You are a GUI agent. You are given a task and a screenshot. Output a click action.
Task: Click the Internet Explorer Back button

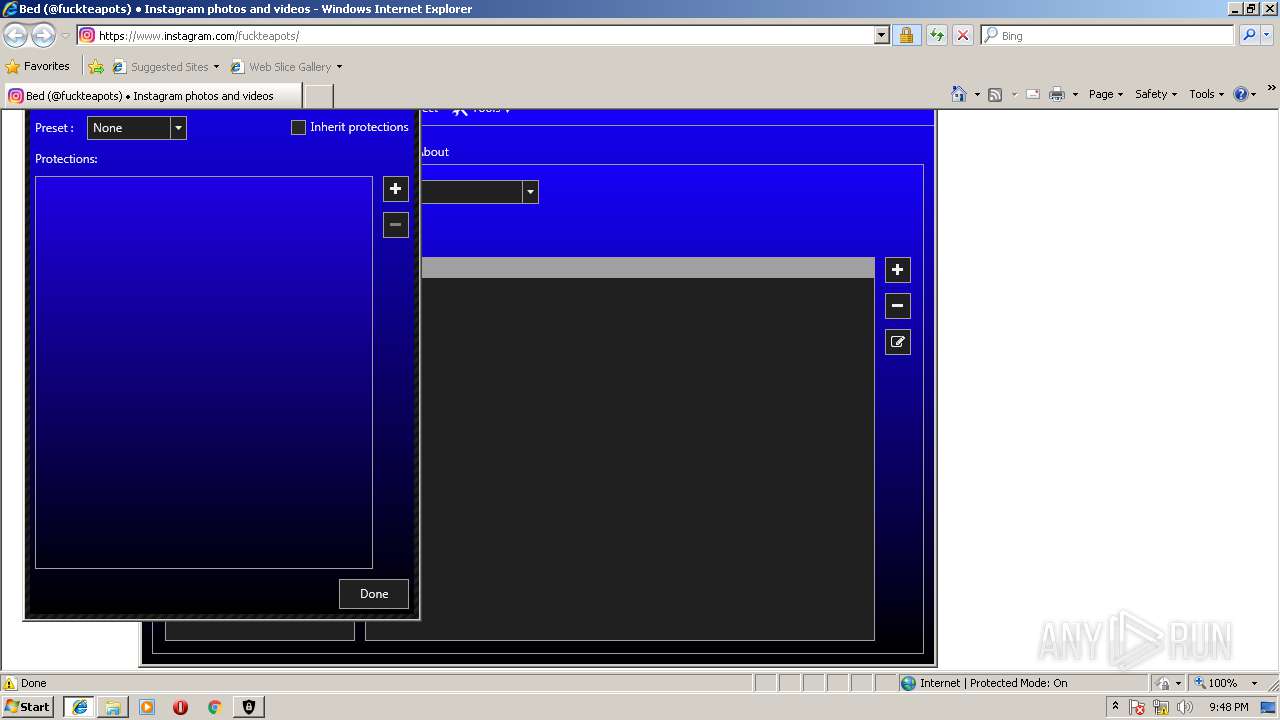click(x=16, y=35)
